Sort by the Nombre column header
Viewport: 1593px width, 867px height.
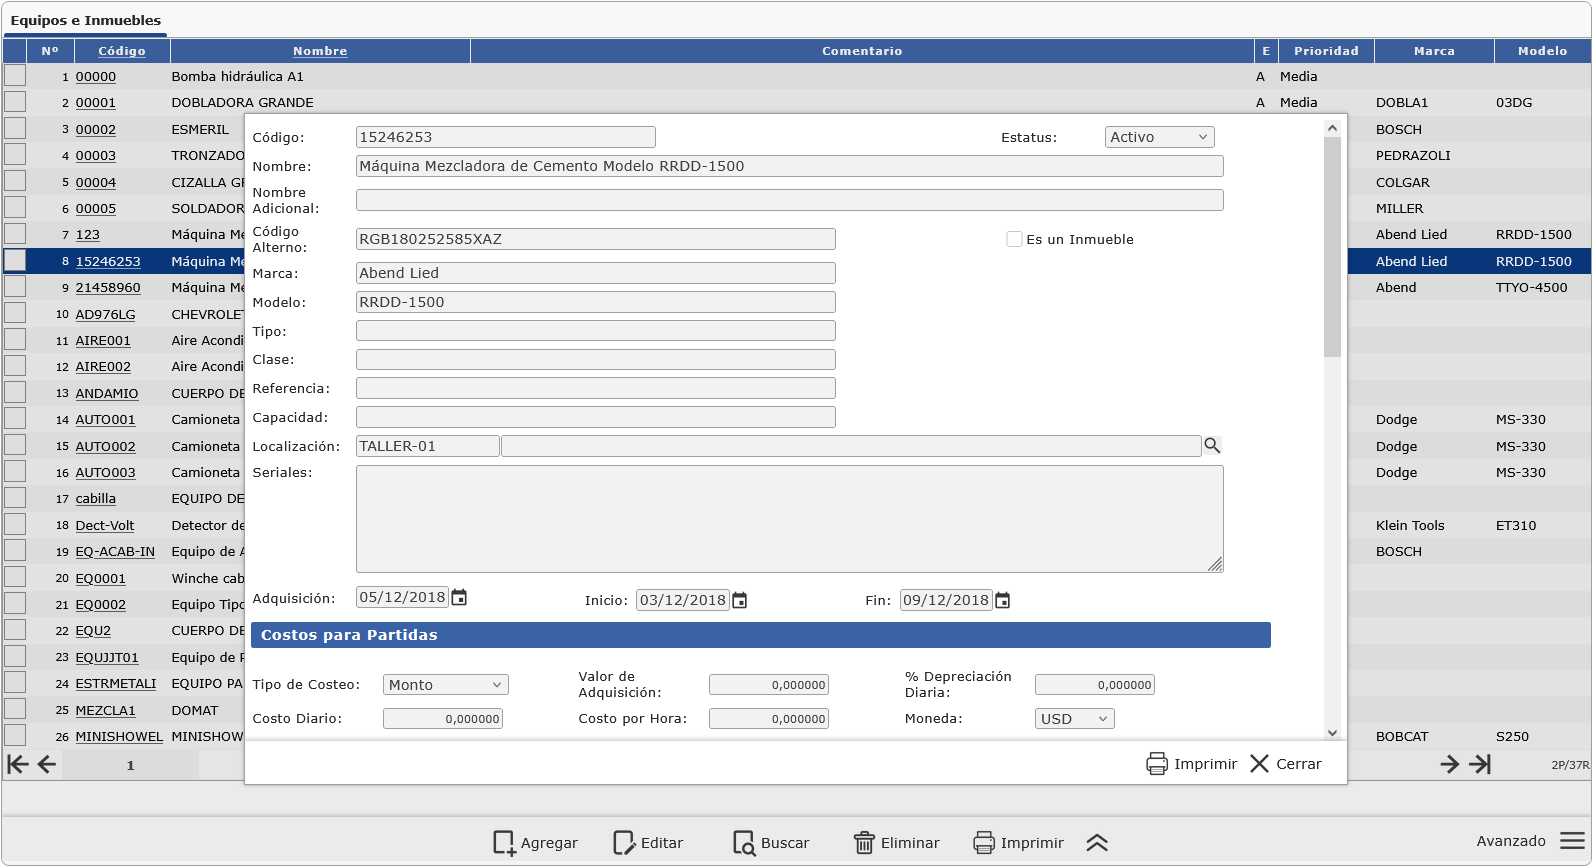320,51
